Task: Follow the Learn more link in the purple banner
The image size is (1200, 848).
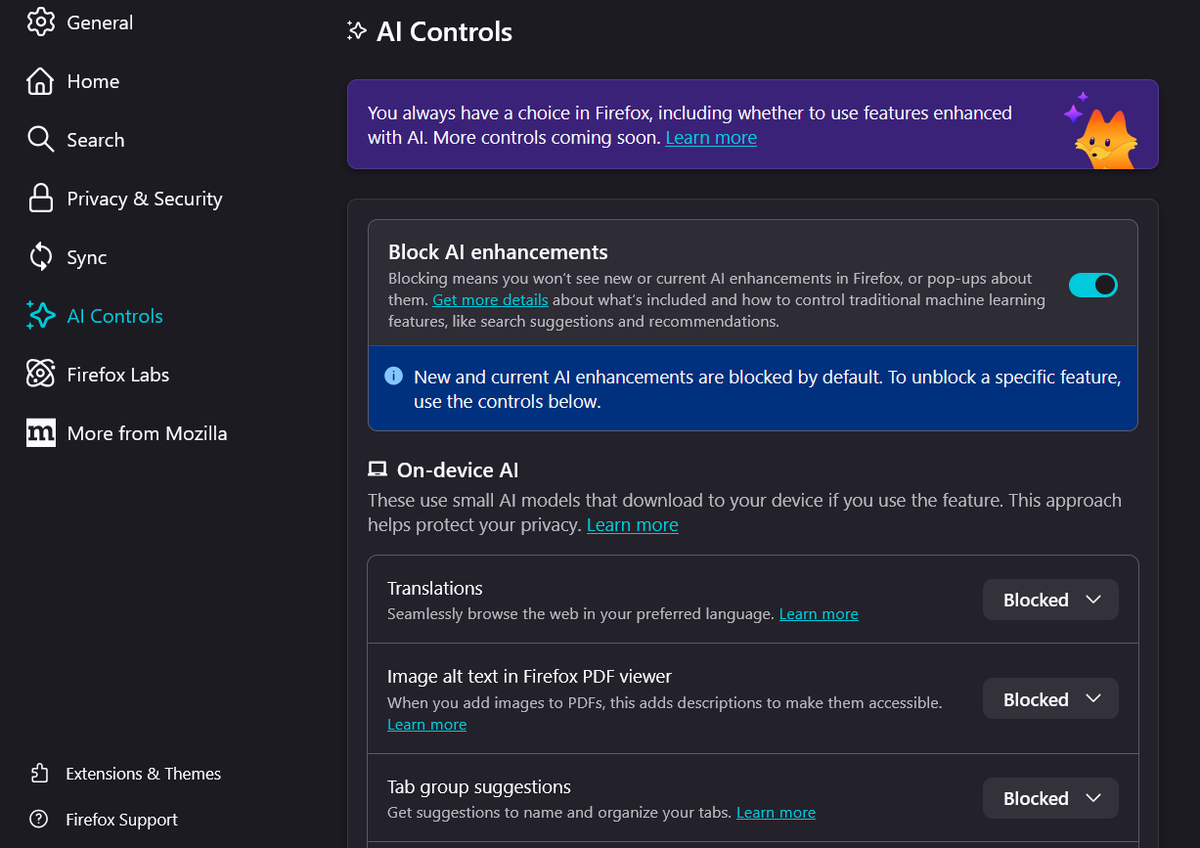Action: [x=711, y=137]
